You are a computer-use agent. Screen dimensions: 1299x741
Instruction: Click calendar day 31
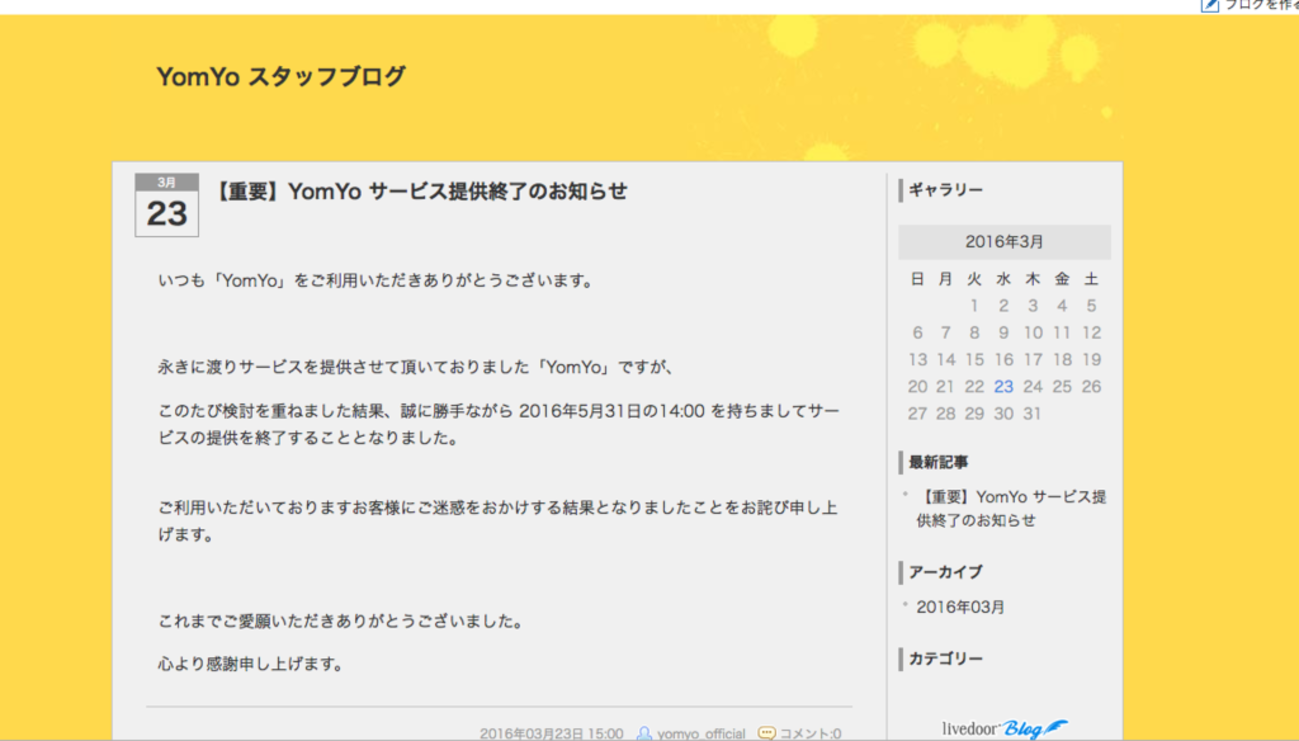1033,413
